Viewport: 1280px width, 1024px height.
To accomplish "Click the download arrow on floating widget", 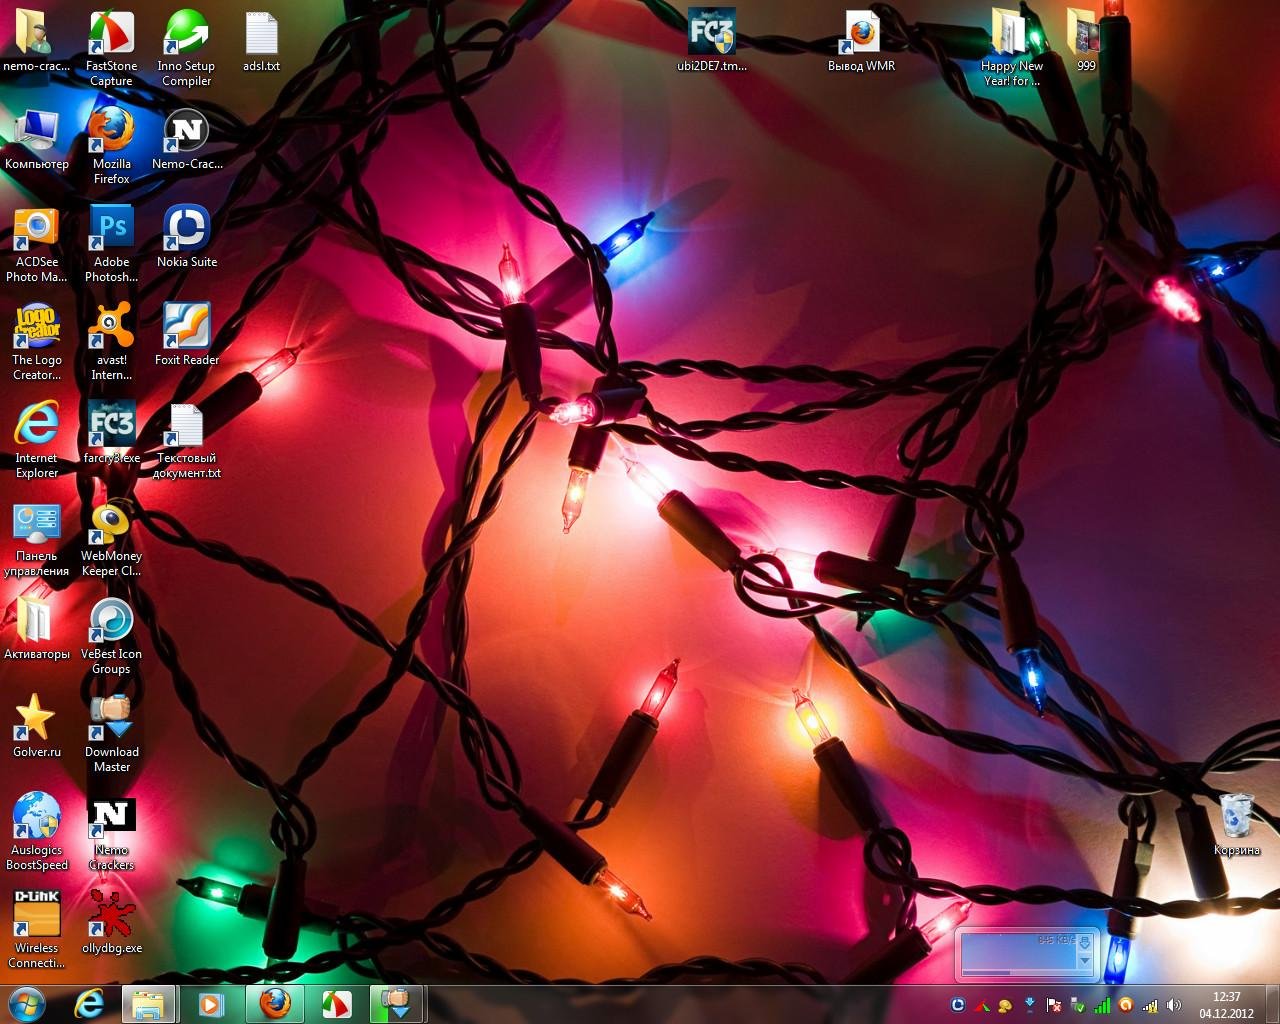I will click(1084, 944).
